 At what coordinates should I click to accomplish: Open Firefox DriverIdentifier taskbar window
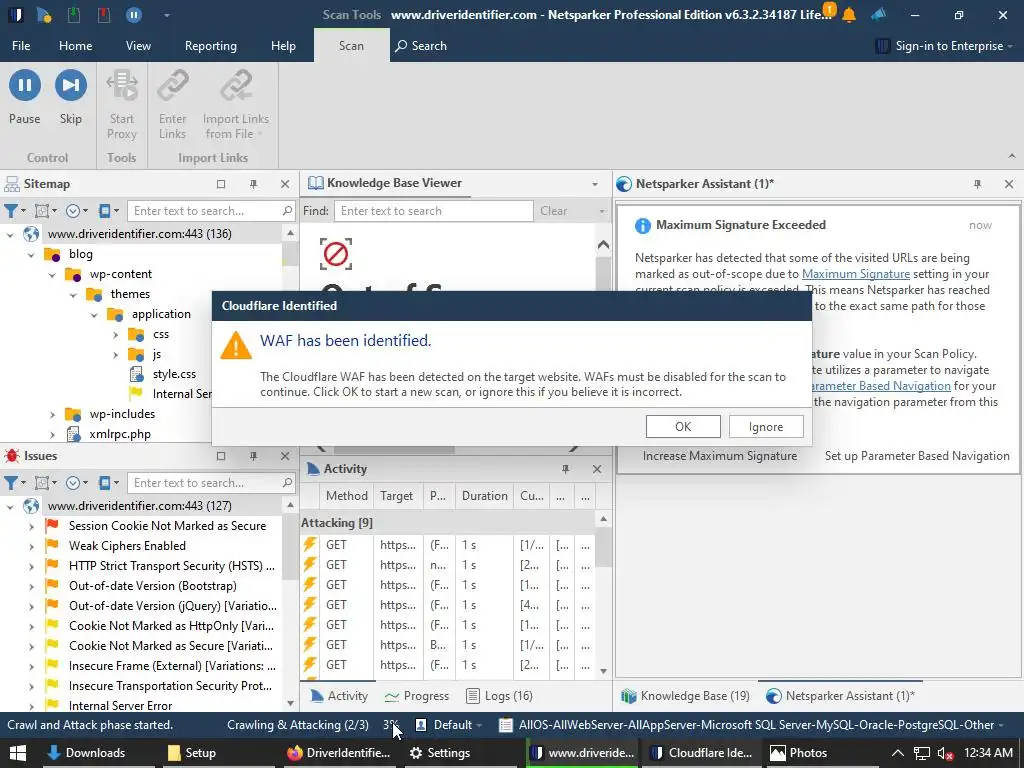point(338,753)
